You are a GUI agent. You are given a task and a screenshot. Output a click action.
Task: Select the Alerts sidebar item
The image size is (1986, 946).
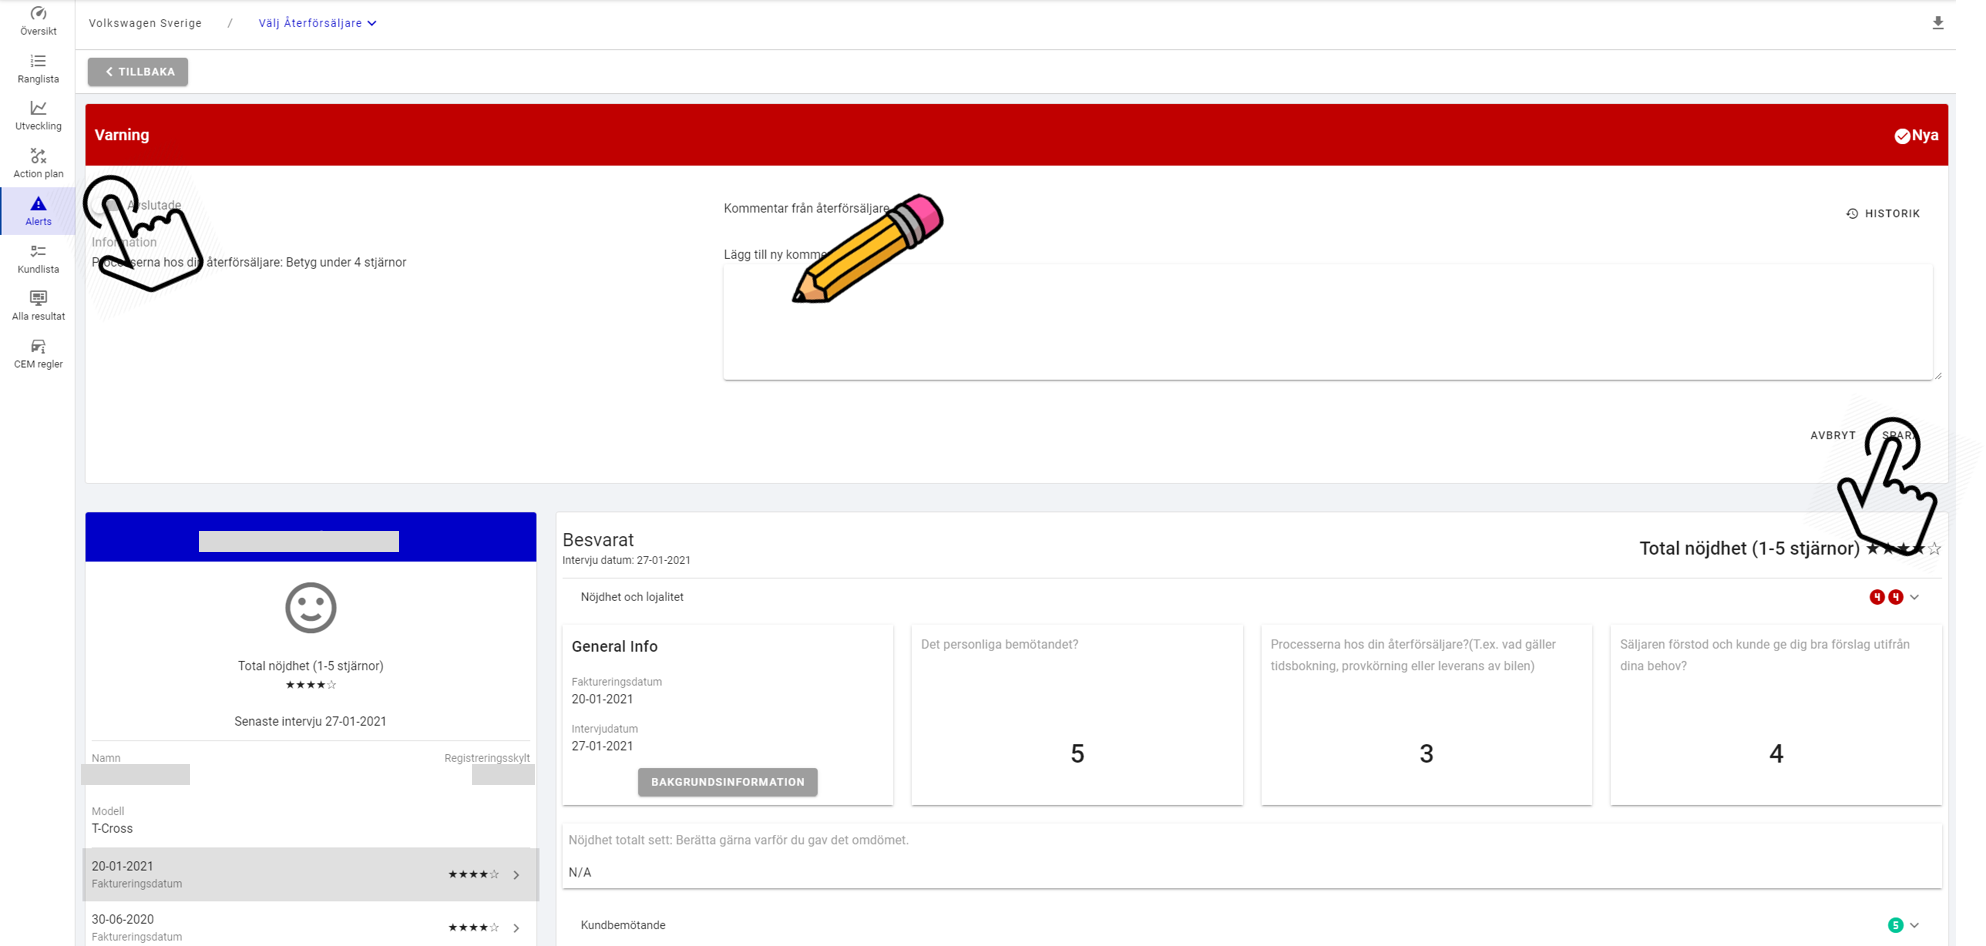tap(38, 211)
